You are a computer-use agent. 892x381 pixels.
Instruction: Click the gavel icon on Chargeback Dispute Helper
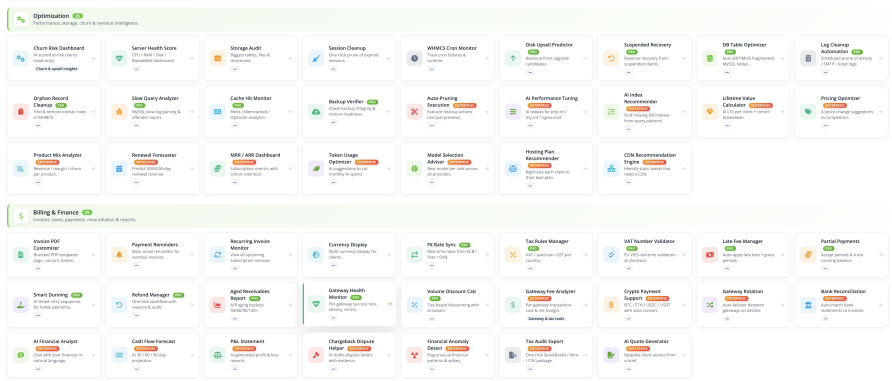click(x=316, y=355)
